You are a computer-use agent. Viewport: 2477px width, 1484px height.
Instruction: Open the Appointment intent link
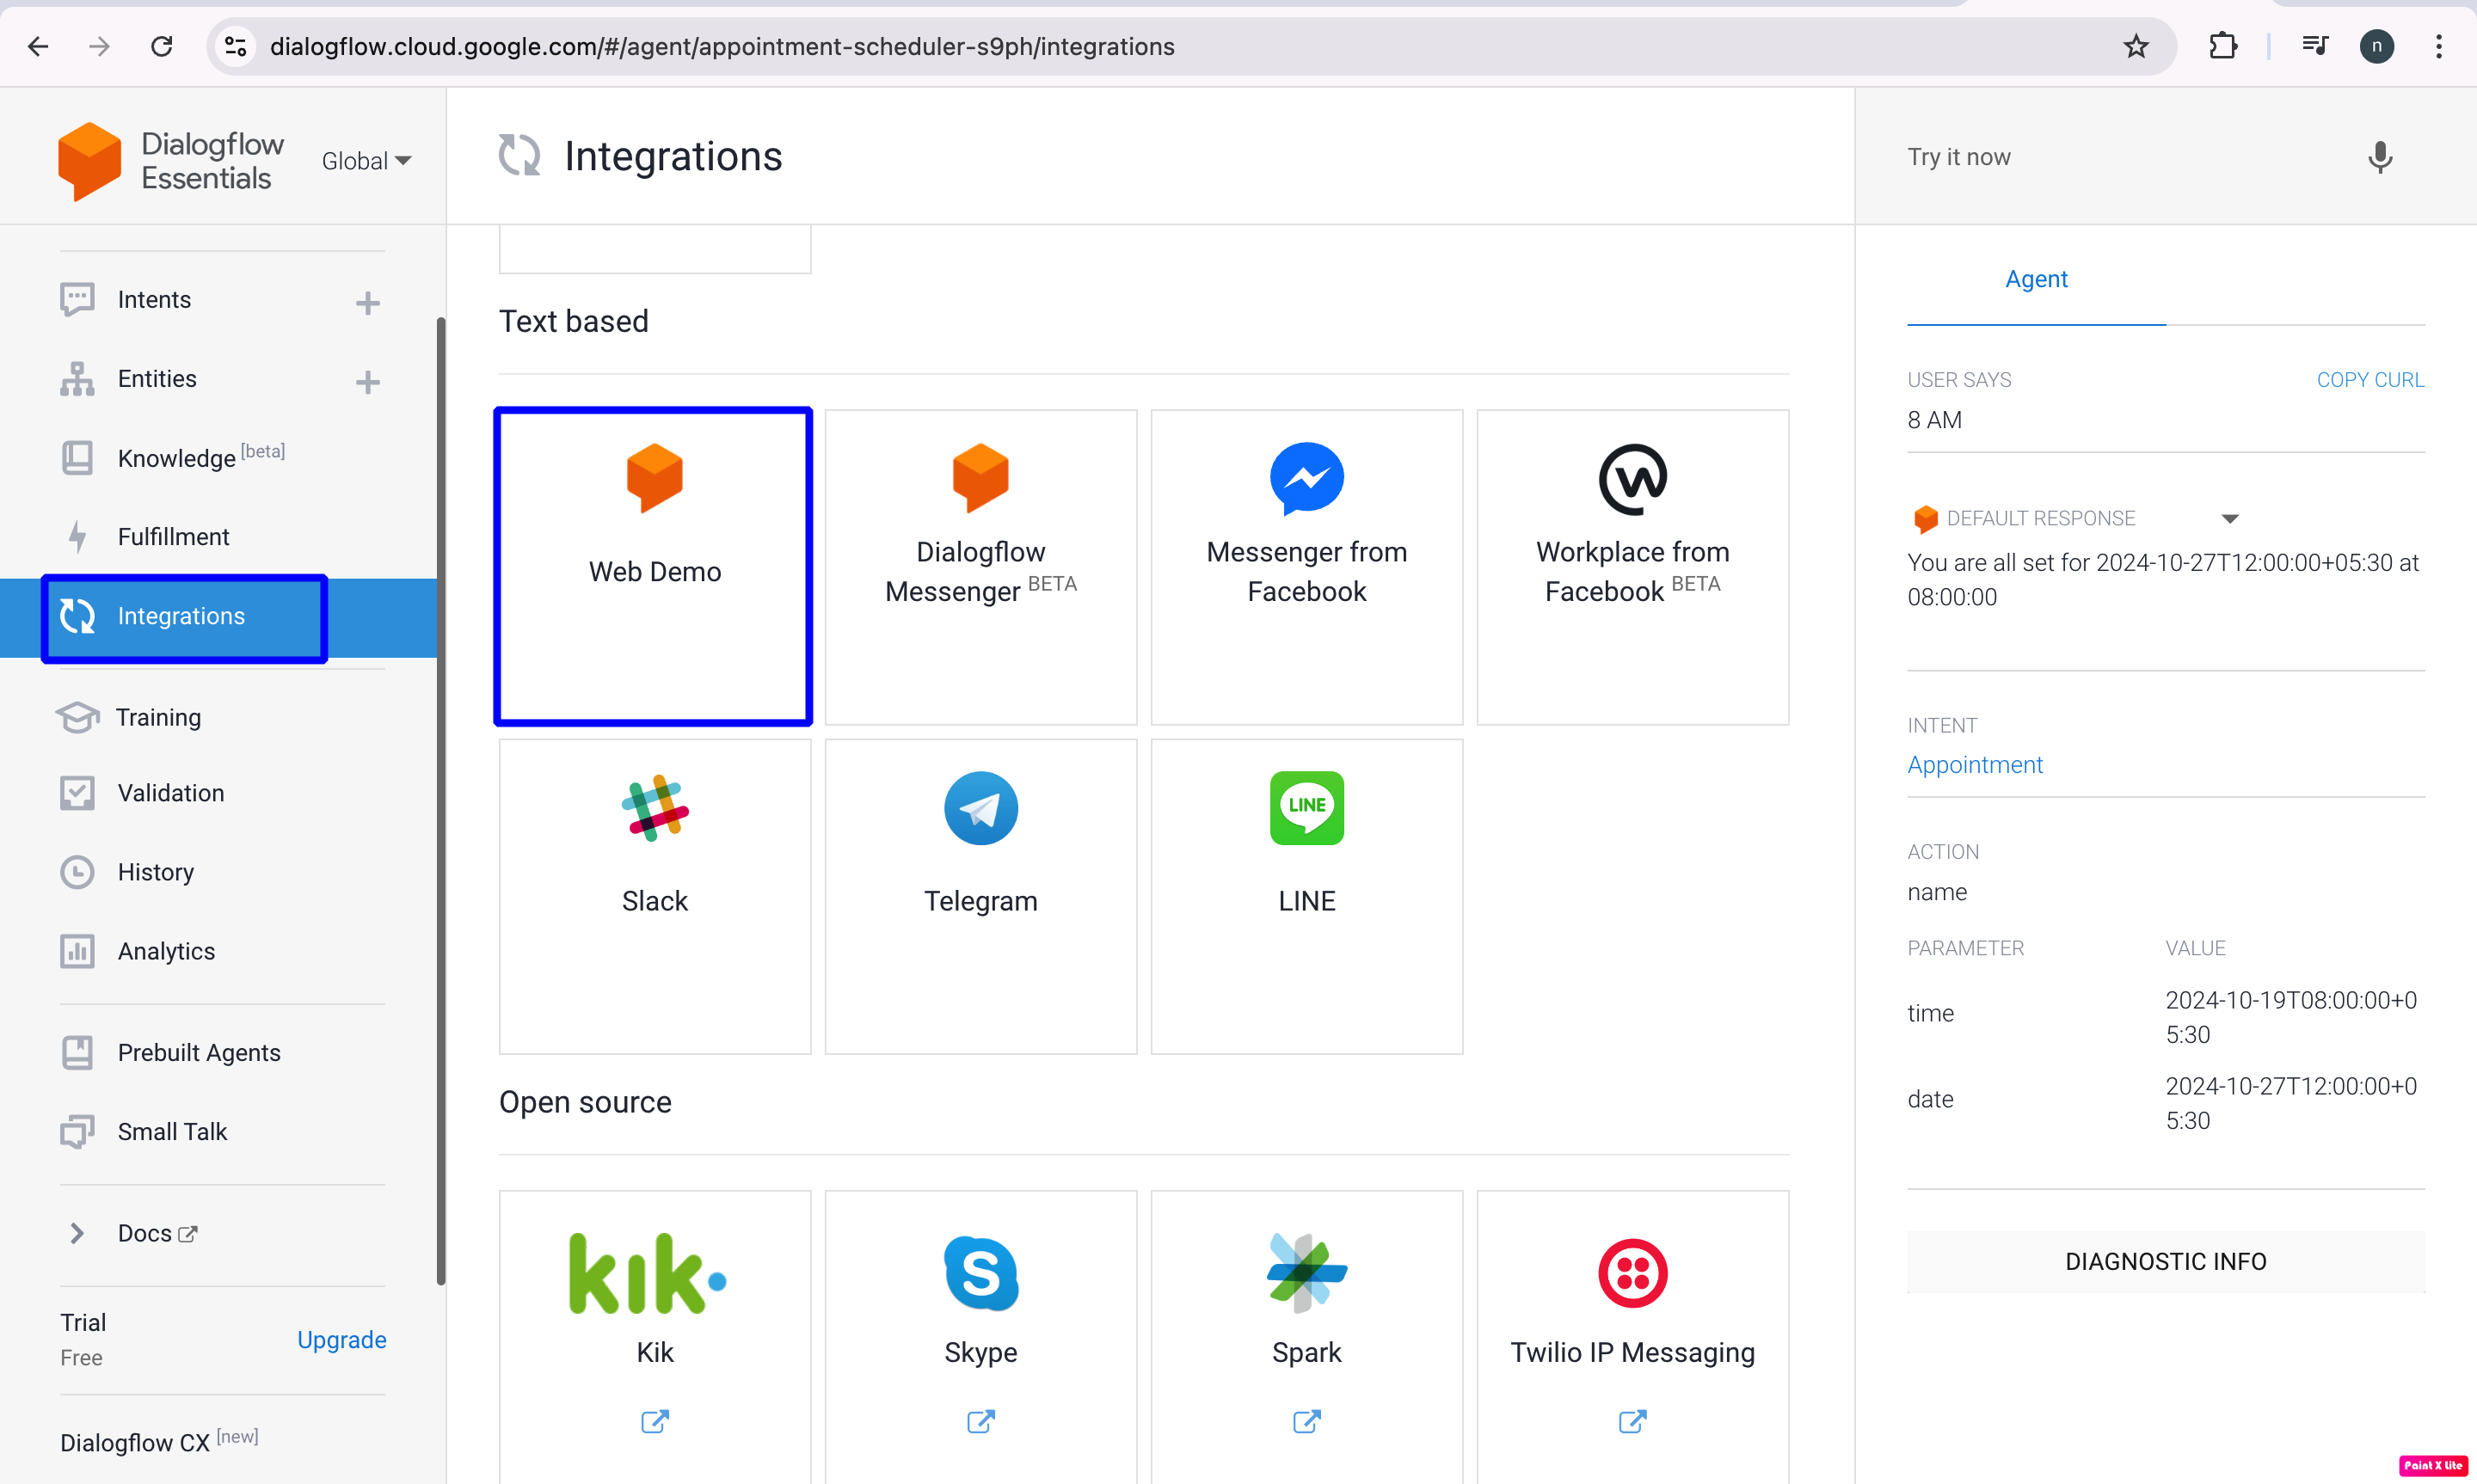[1974, 764]
